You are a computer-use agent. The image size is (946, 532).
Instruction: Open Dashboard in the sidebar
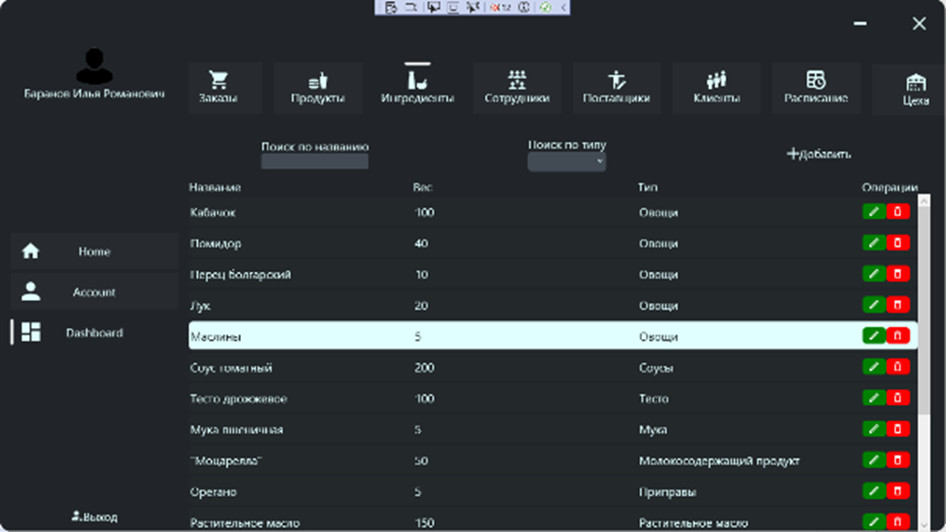(x=94, y=332)
